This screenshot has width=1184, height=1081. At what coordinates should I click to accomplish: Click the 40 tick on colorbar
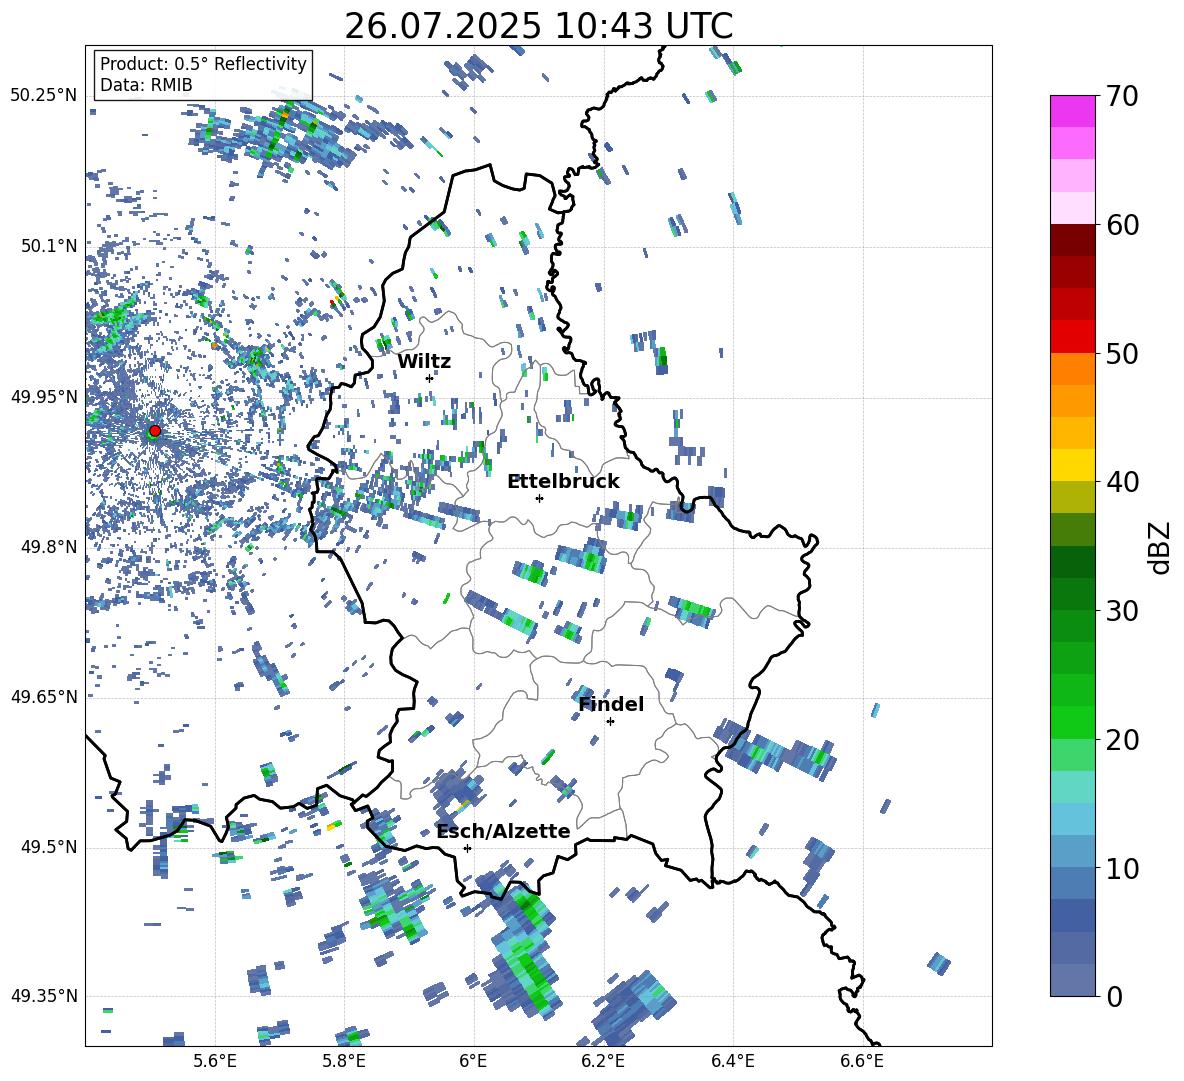pyautogui.click(x=1122, y=482)
